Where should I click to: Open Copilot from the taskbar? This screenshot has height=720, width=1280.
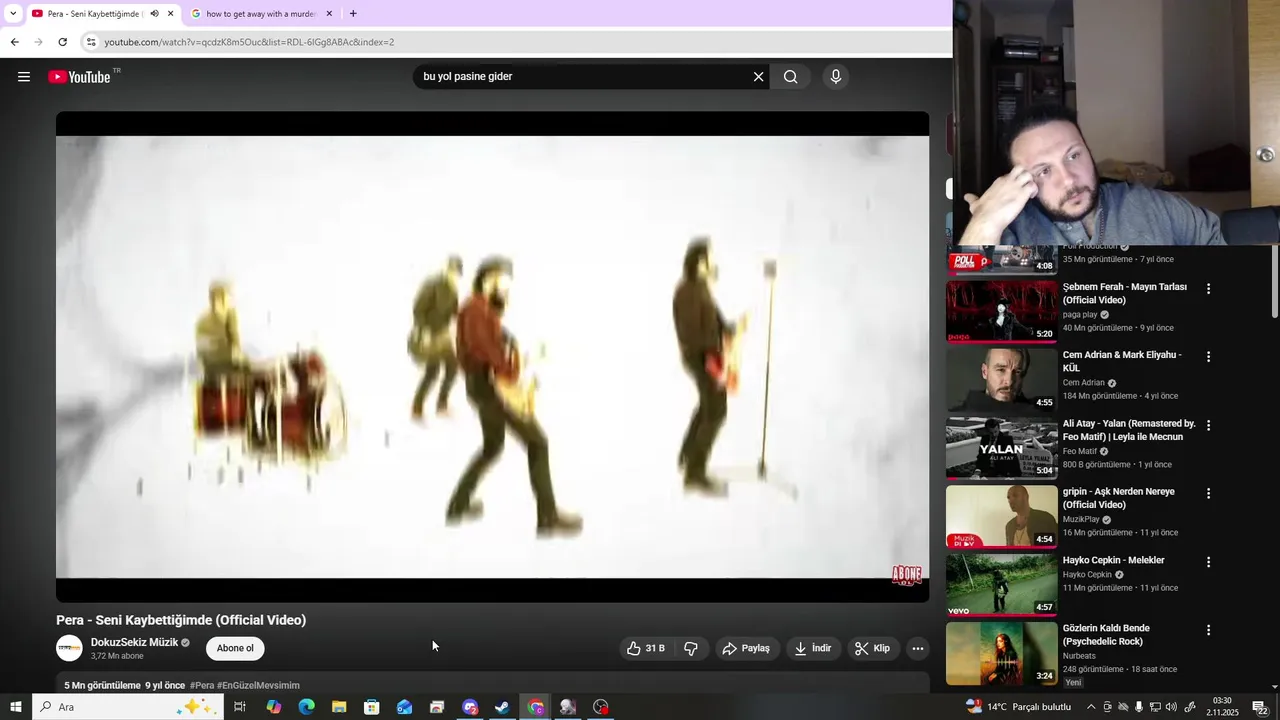click(x=274, y=707)
